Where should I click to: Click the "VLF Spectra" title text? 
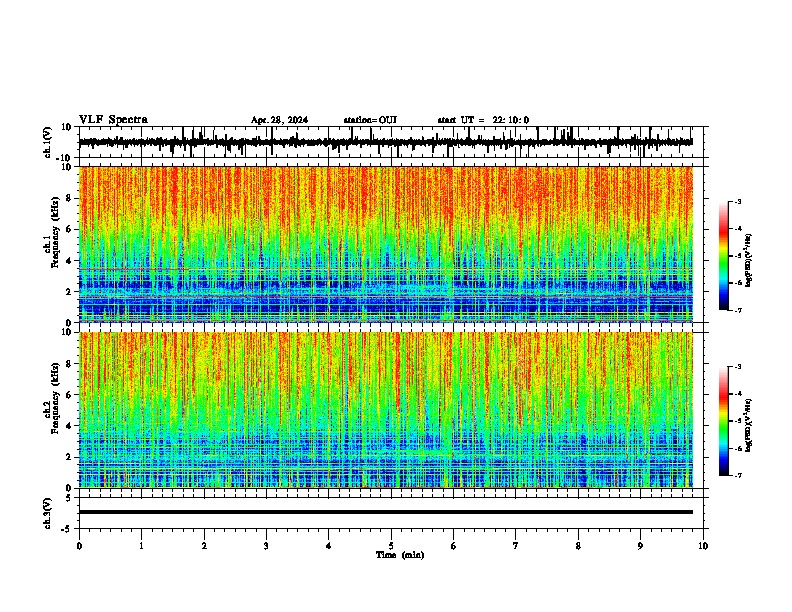coord(113,120)
